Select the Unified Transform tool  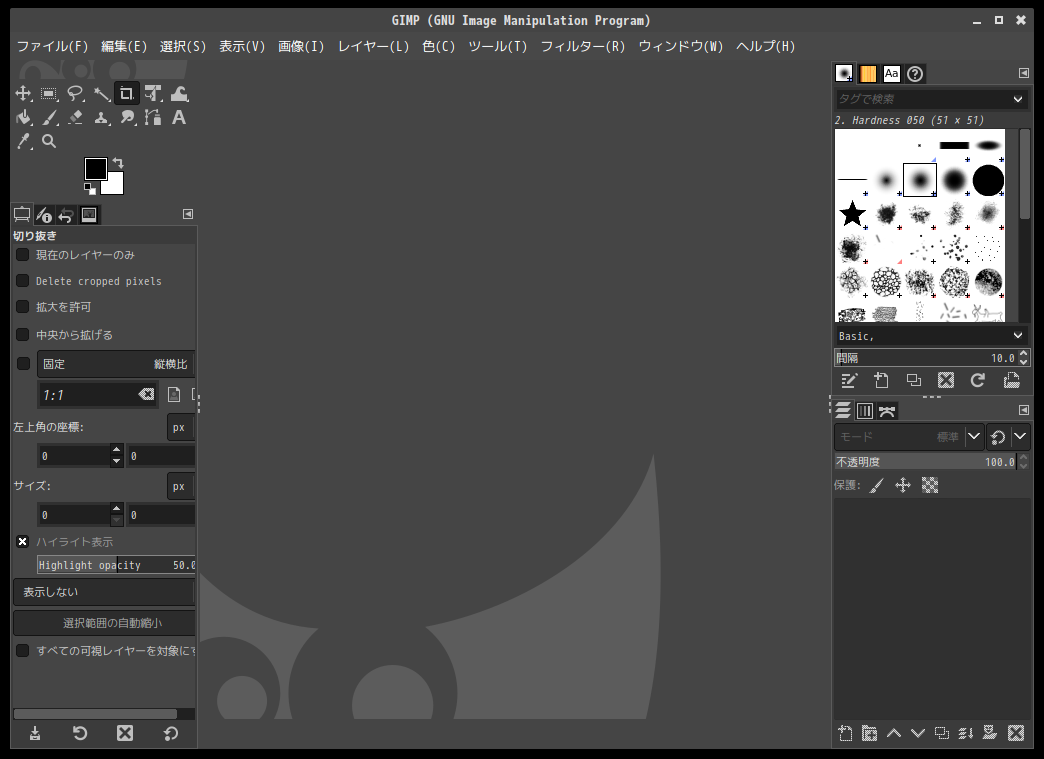153,94
